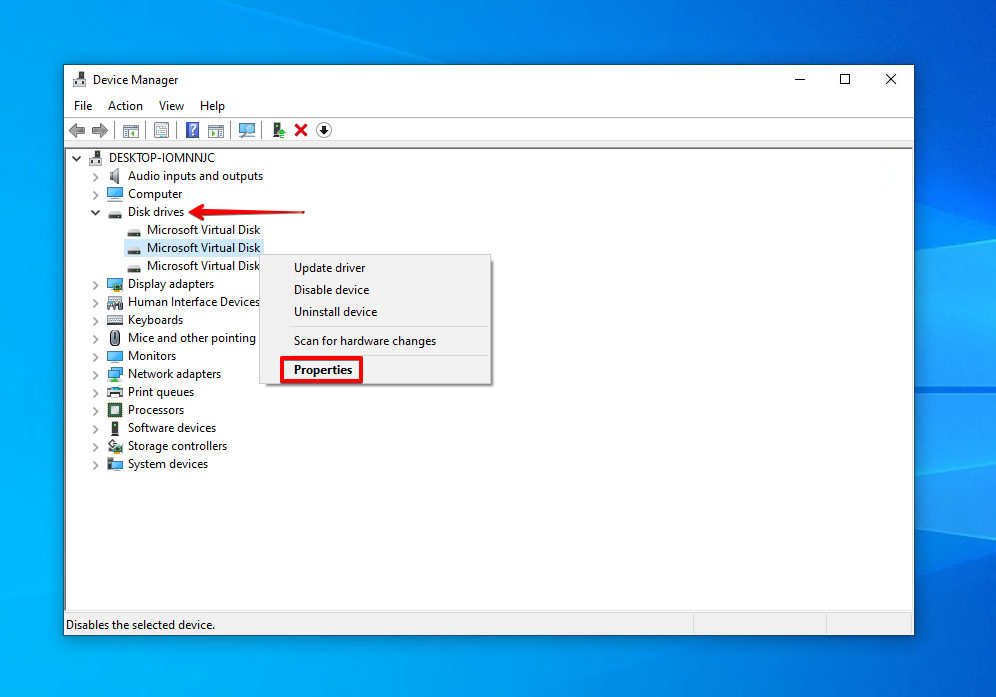
Task: Expand the Storage controllers node
Action: point(96,446)
